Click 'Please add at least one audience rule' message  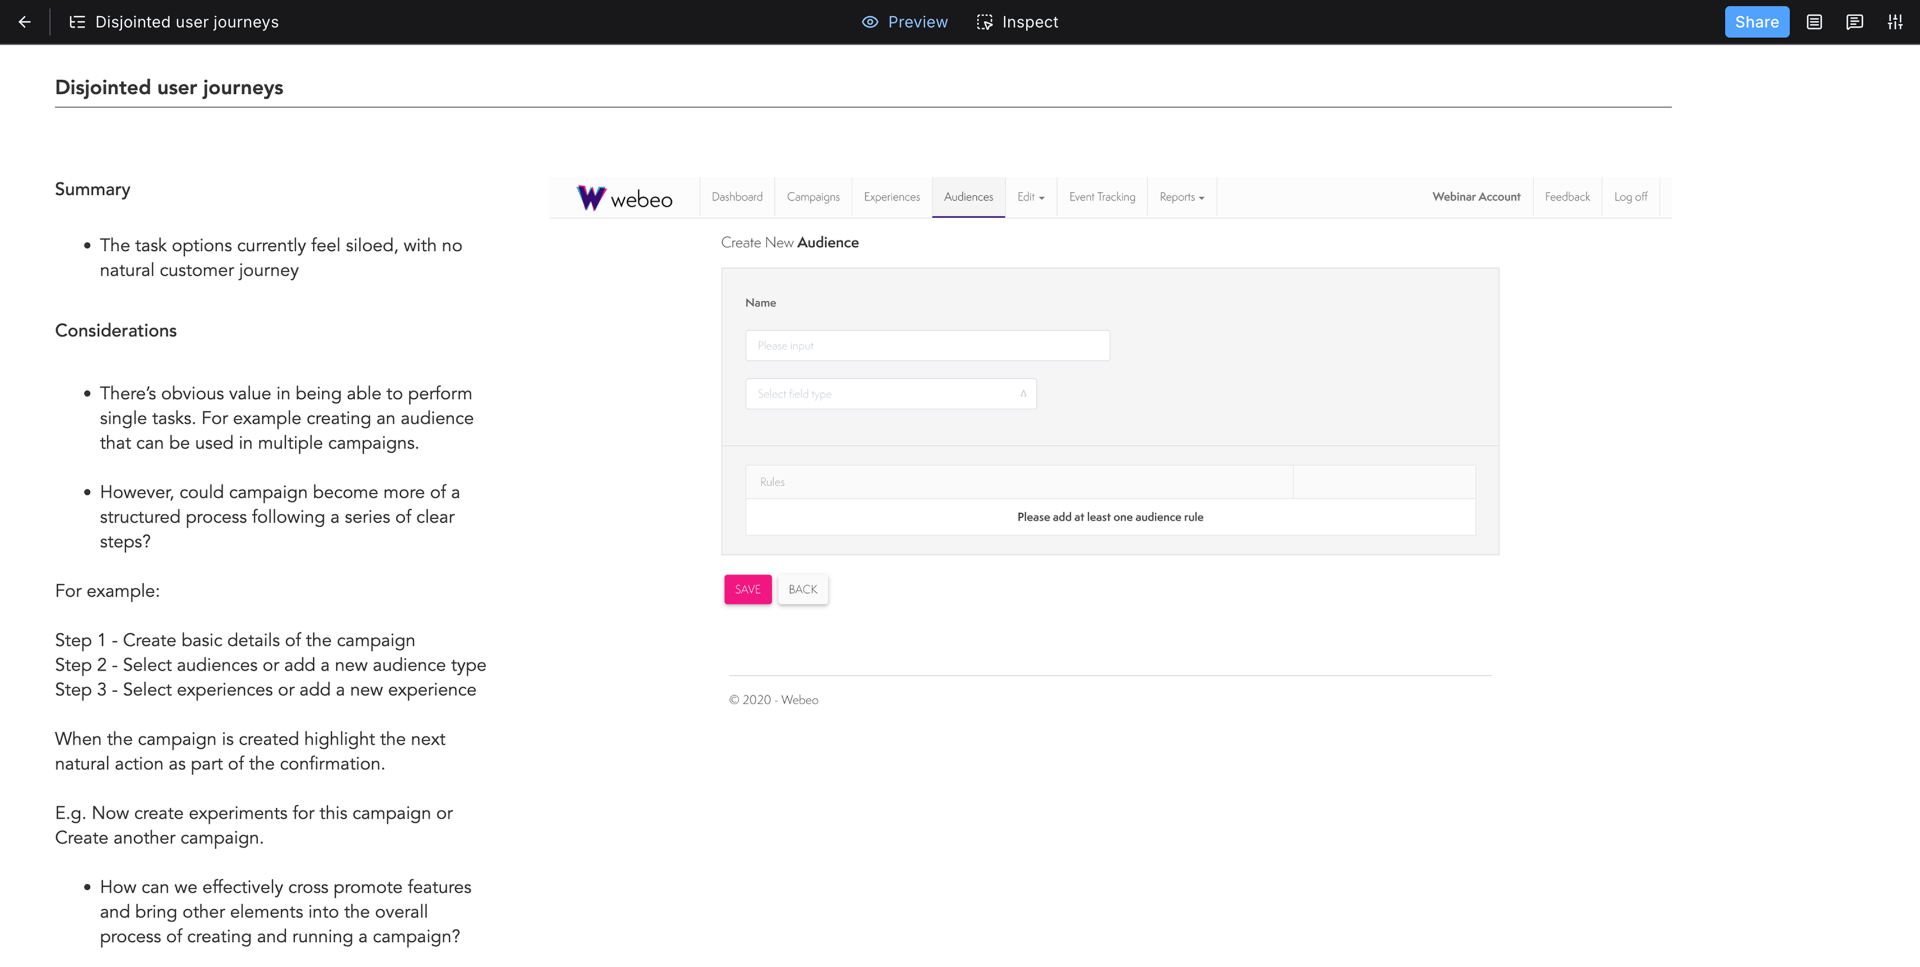(1110, 517)
